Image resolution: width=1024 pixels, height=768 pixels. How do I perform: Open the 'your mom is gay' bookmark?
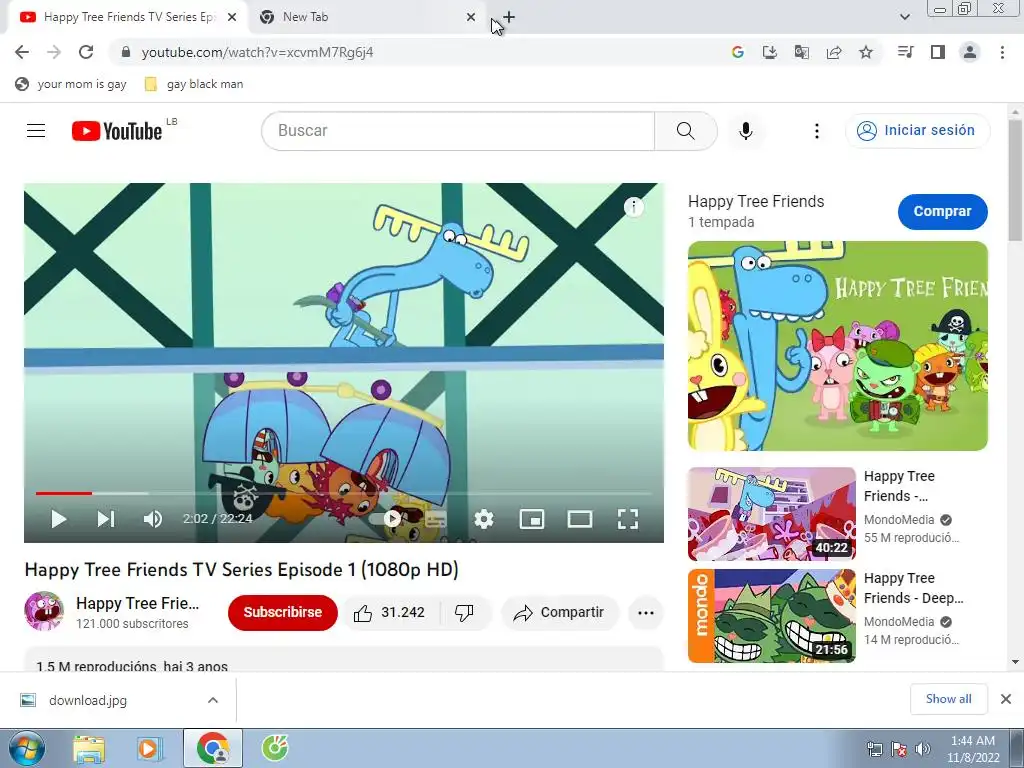coord(71,84)
